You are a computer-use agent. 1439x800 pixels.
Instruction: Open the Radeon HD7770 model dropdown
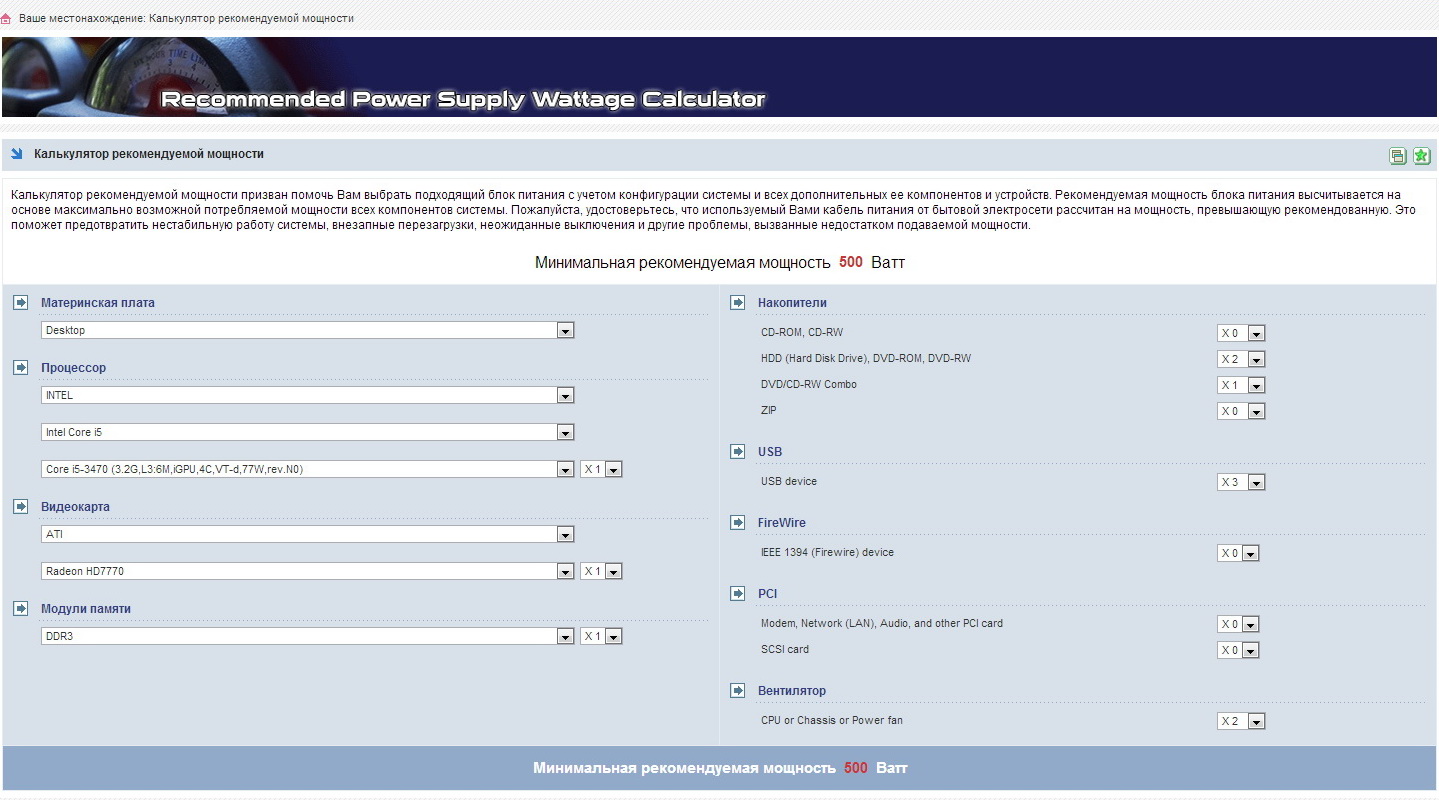pyautogui.click(x=308, y=571)
